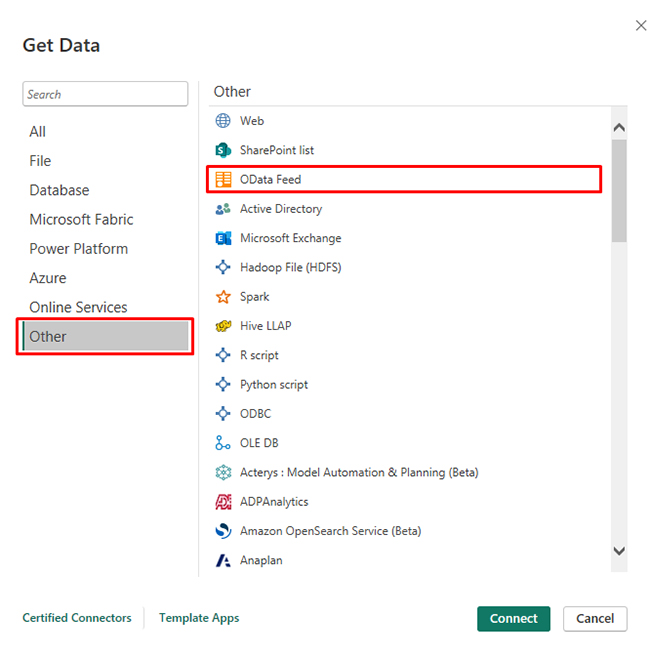Screen dimensions: 650x657
Task: Show All connectors category
Action: 37,132
